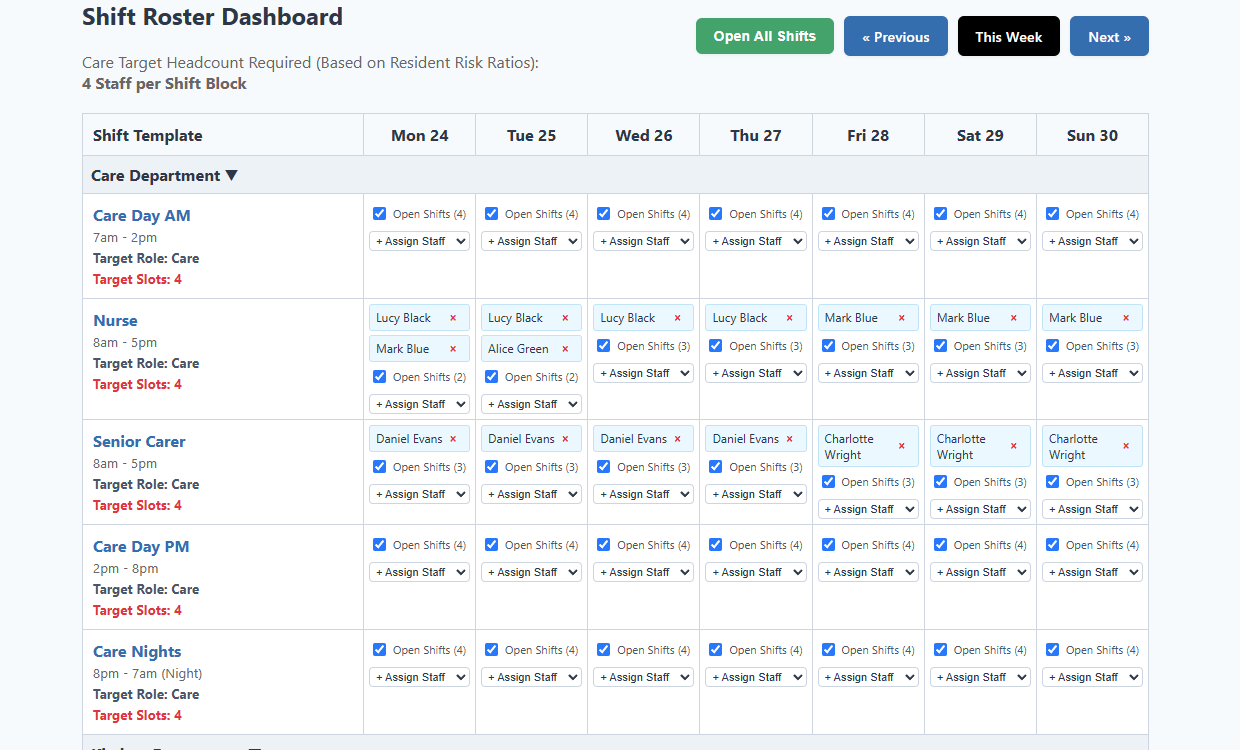Remove Daniel Evans from Senior Carer Wed 26
The image size is (1240, 750).
(677, 439)
